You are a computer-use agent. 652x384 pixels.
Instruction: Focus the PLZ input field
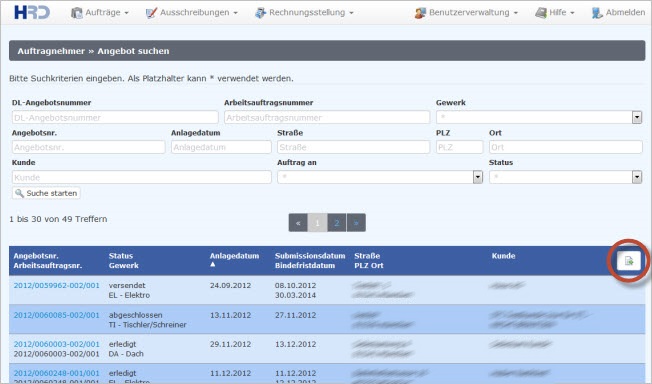click(x=459, y=147)
